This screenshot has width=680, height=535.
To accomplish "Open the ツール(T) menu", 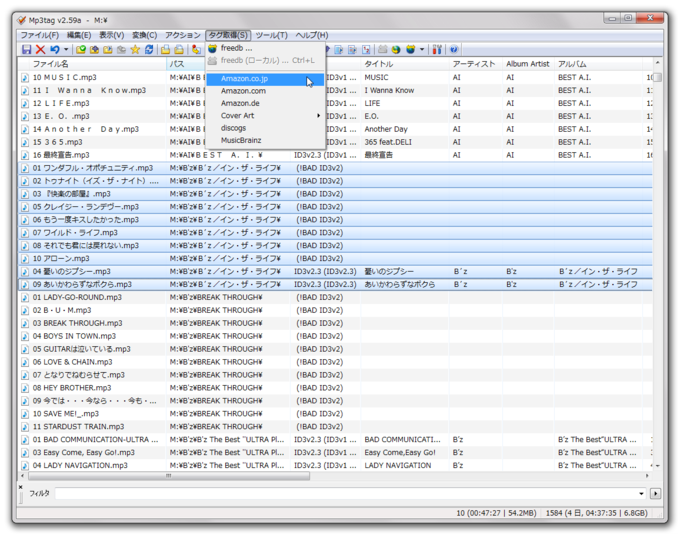I will [x=271, y=35].
